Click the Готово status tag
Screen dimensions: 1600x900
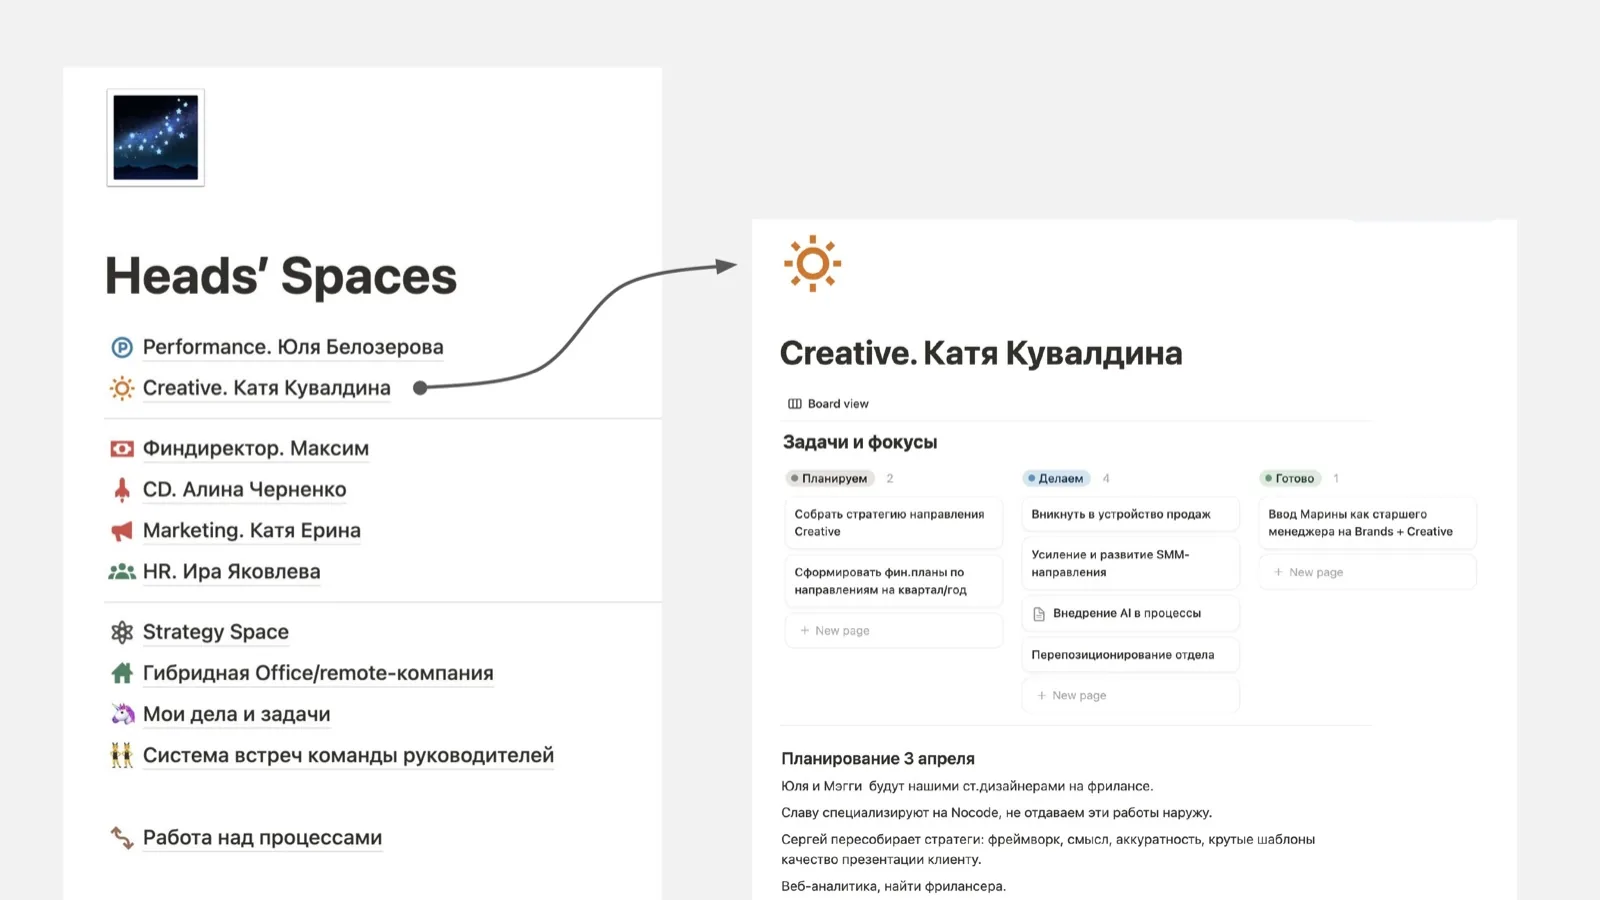[x=1290, y=479]
